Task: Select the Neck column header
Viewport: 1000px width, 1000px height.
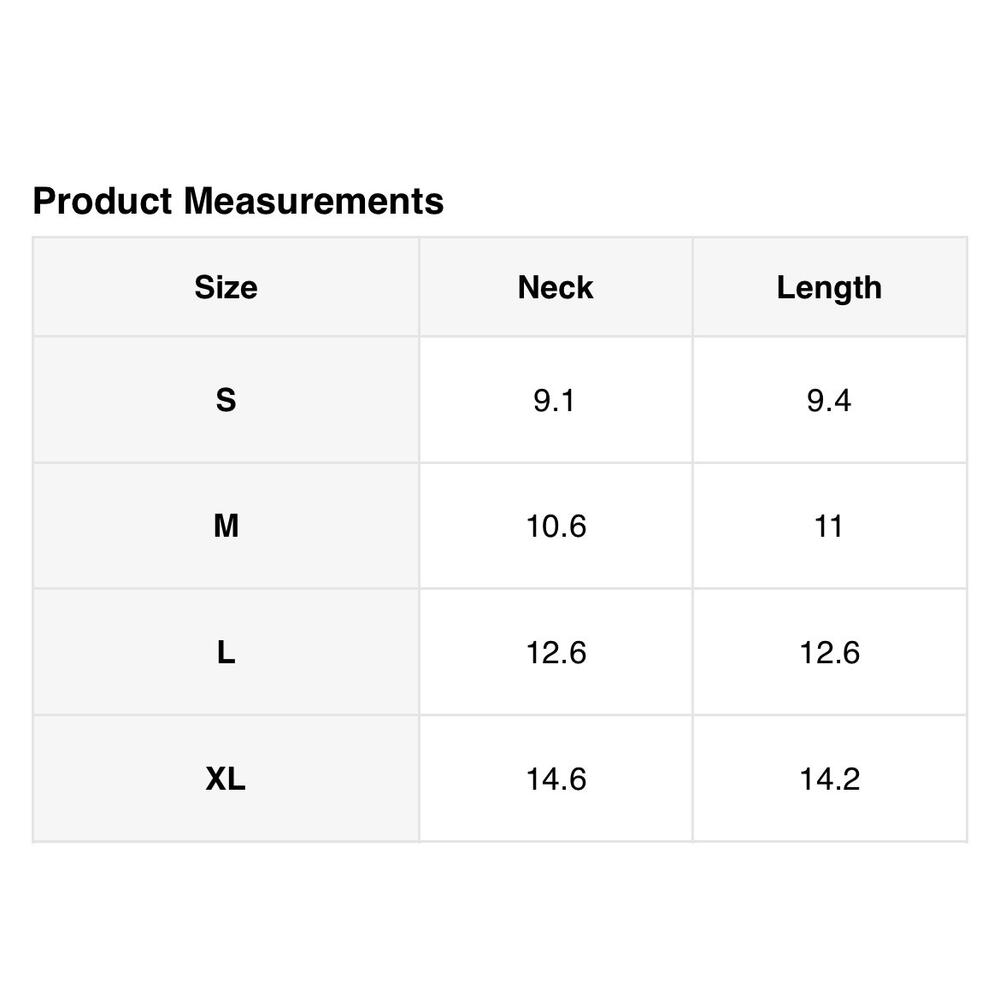Action: [x=555, y=288]
